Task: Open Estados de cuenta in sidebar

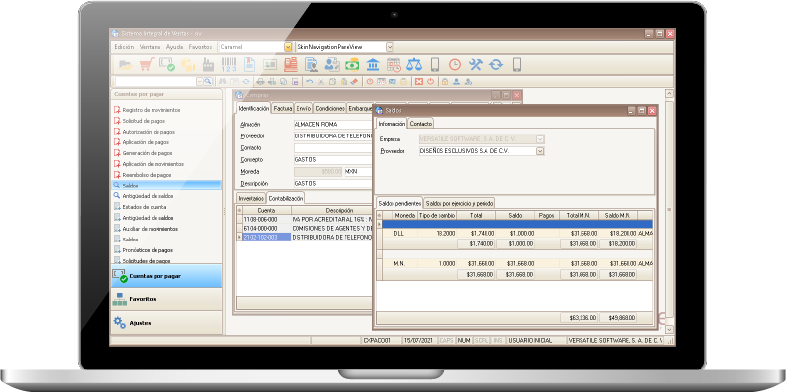Action: [144, 207]
